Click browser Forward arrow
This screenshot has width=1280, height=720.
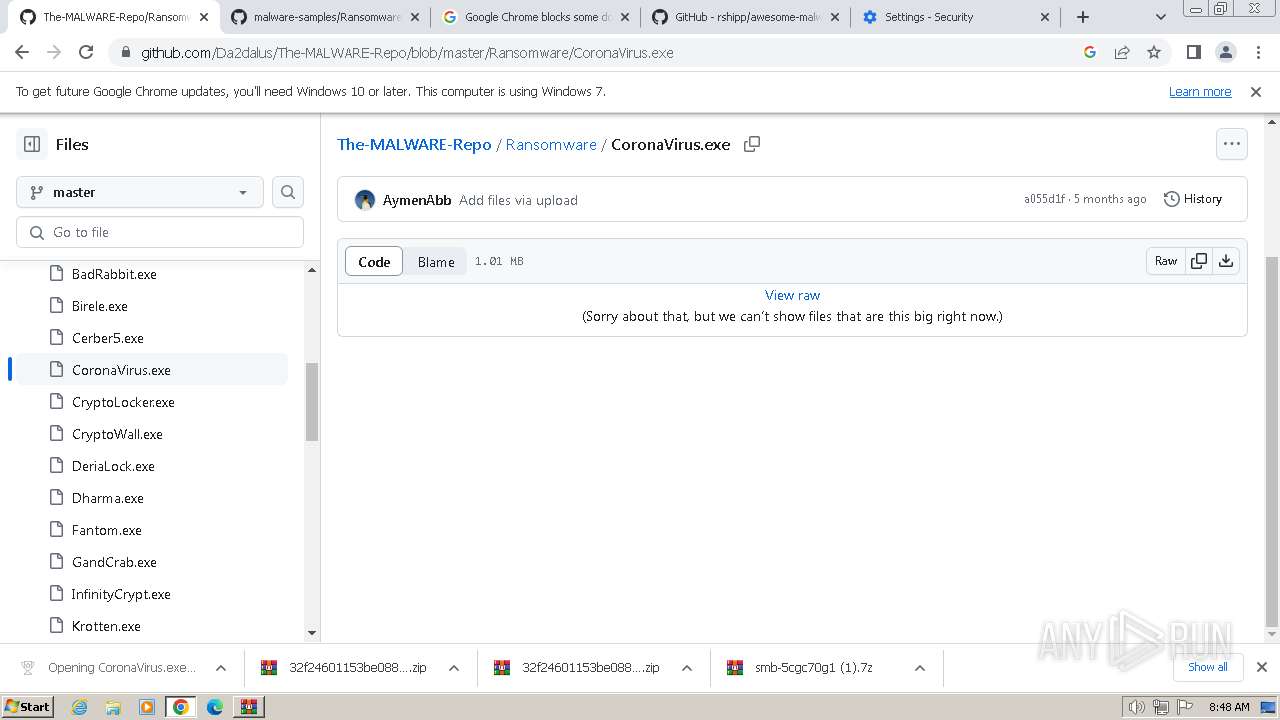pyautogui.click(x=54, y=52)
